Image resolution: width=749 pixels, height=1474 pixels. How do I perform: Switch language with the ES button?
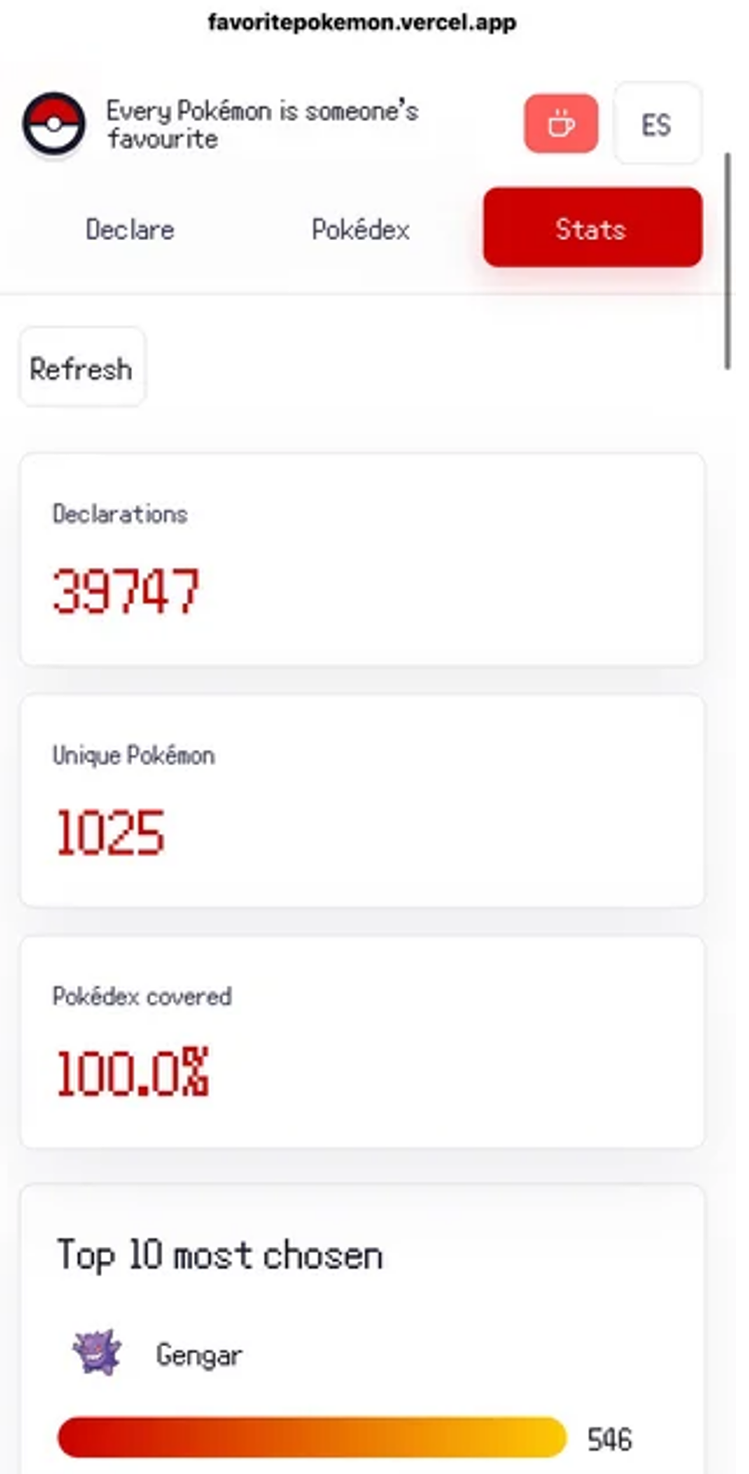(x=657, y=124)
